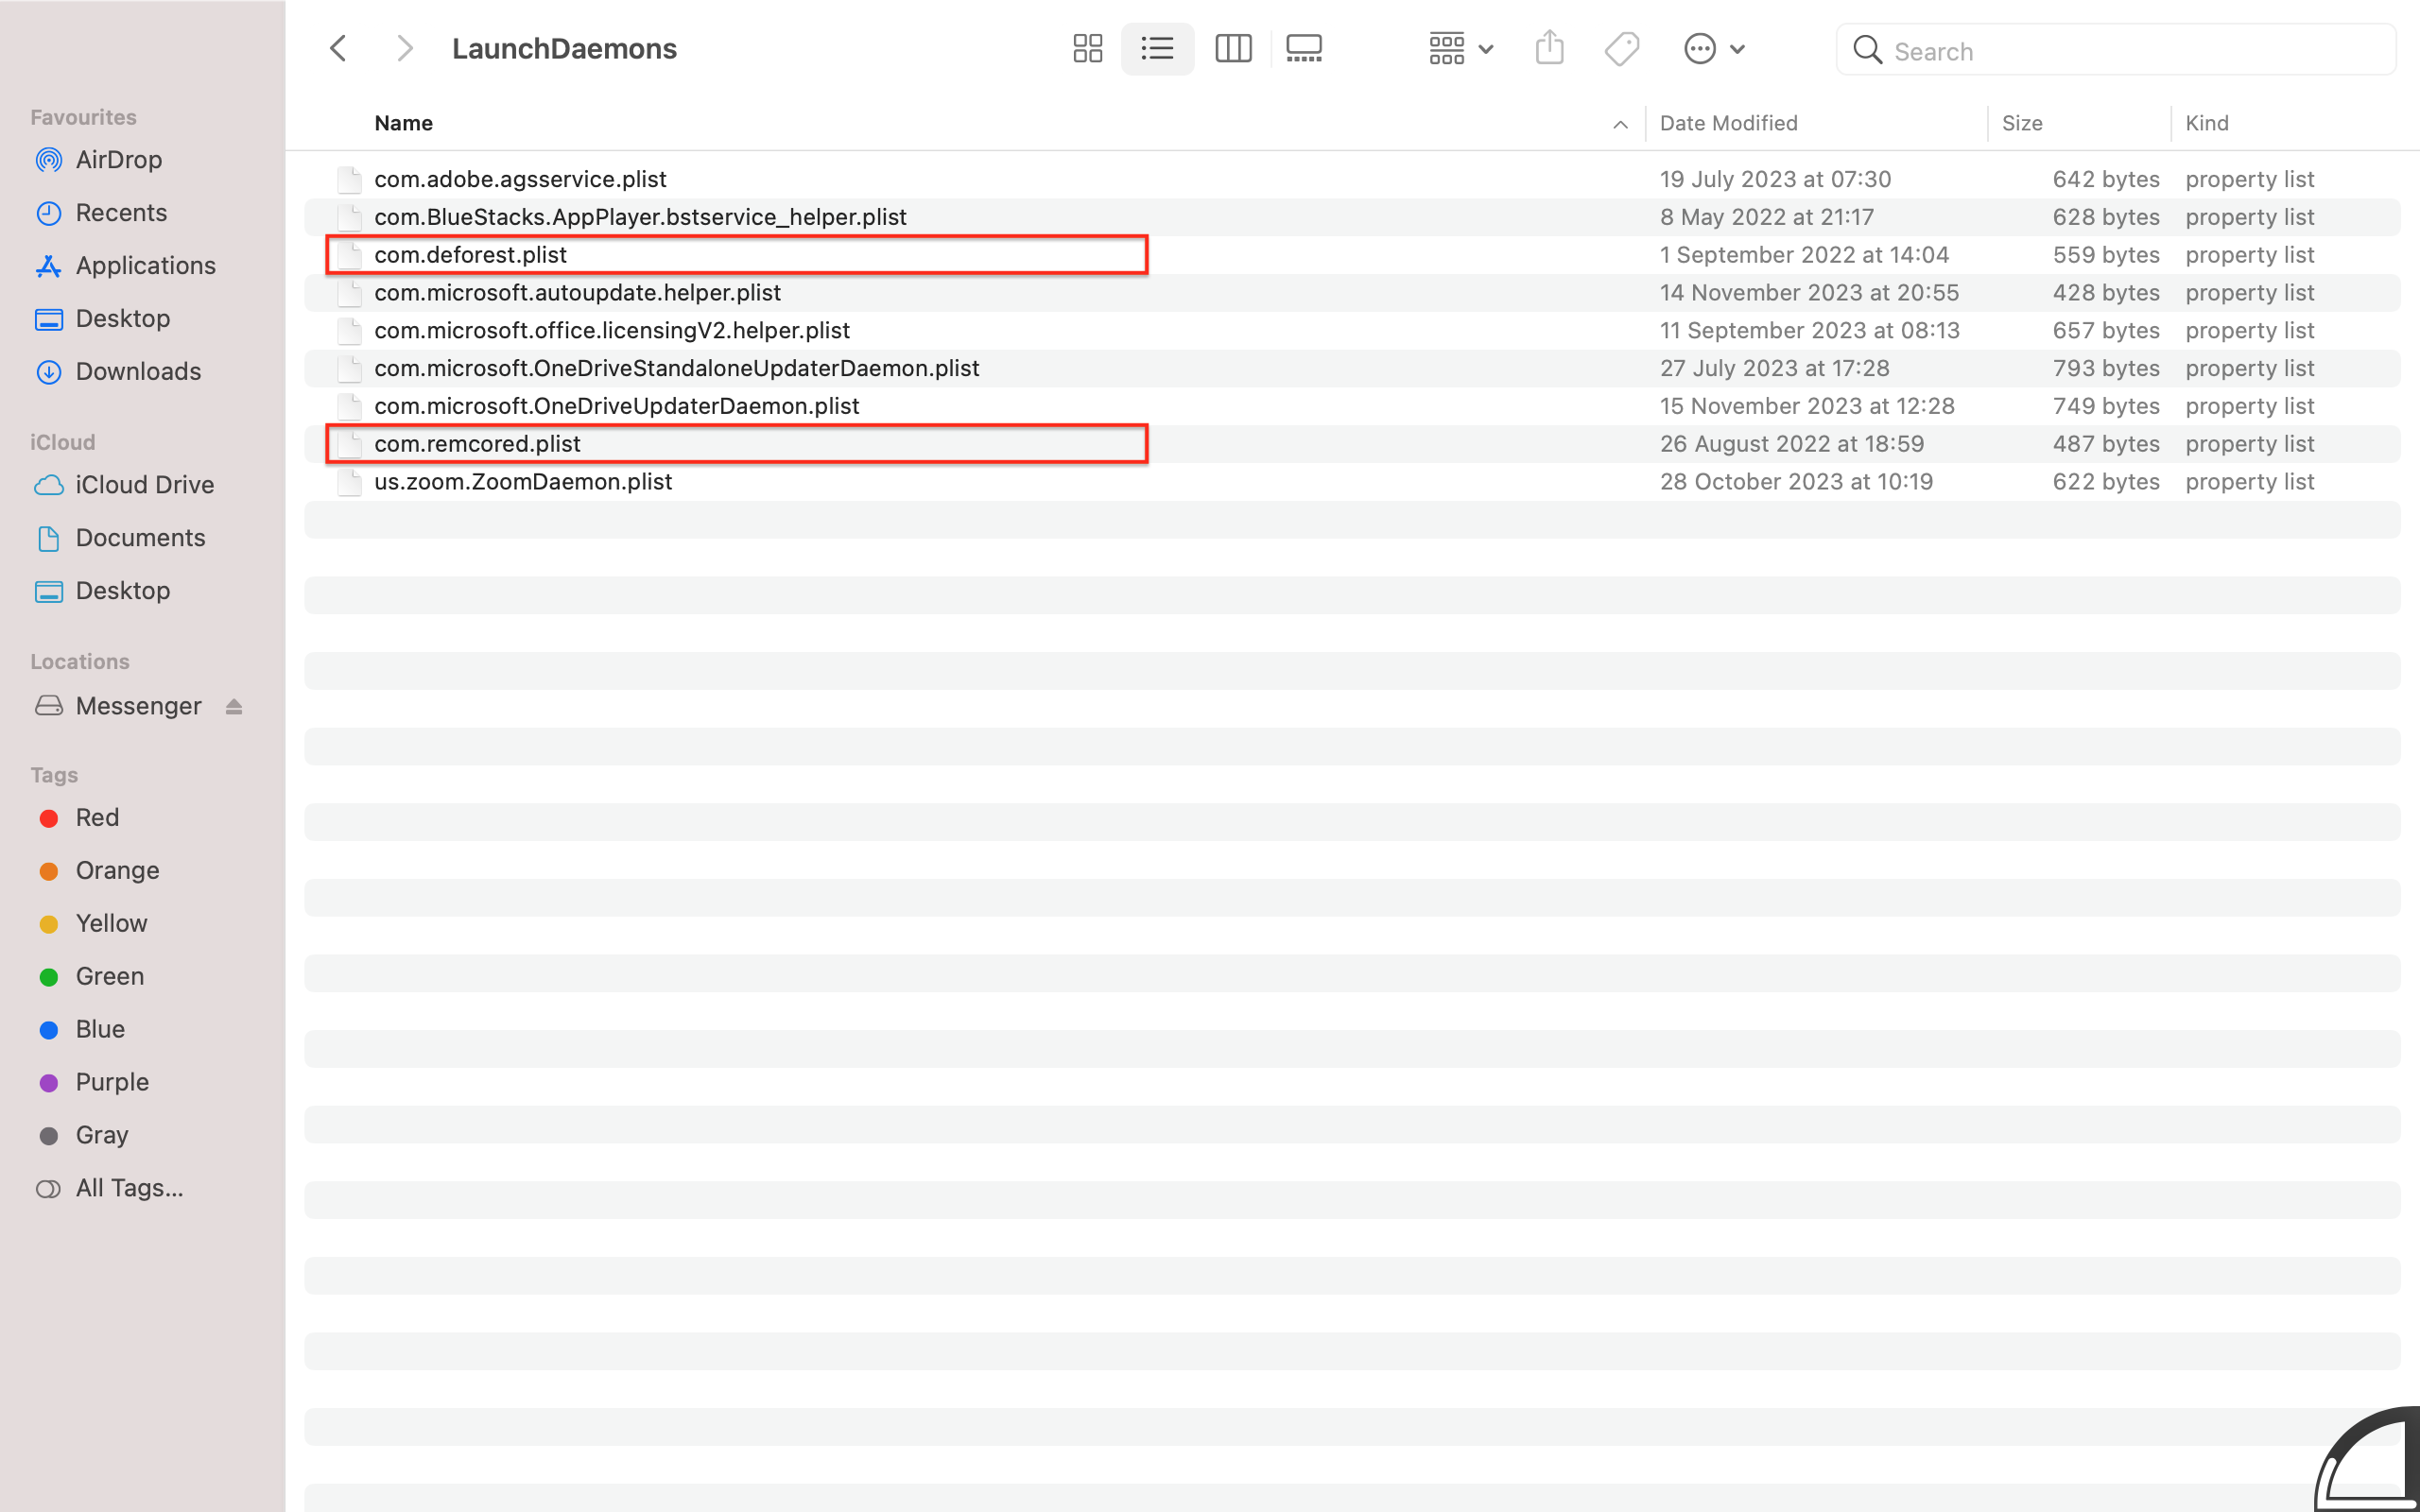This screenshot has height=1512, width=2420.
Task: Click the Share toolbar icon
Action: point(1549,48)
